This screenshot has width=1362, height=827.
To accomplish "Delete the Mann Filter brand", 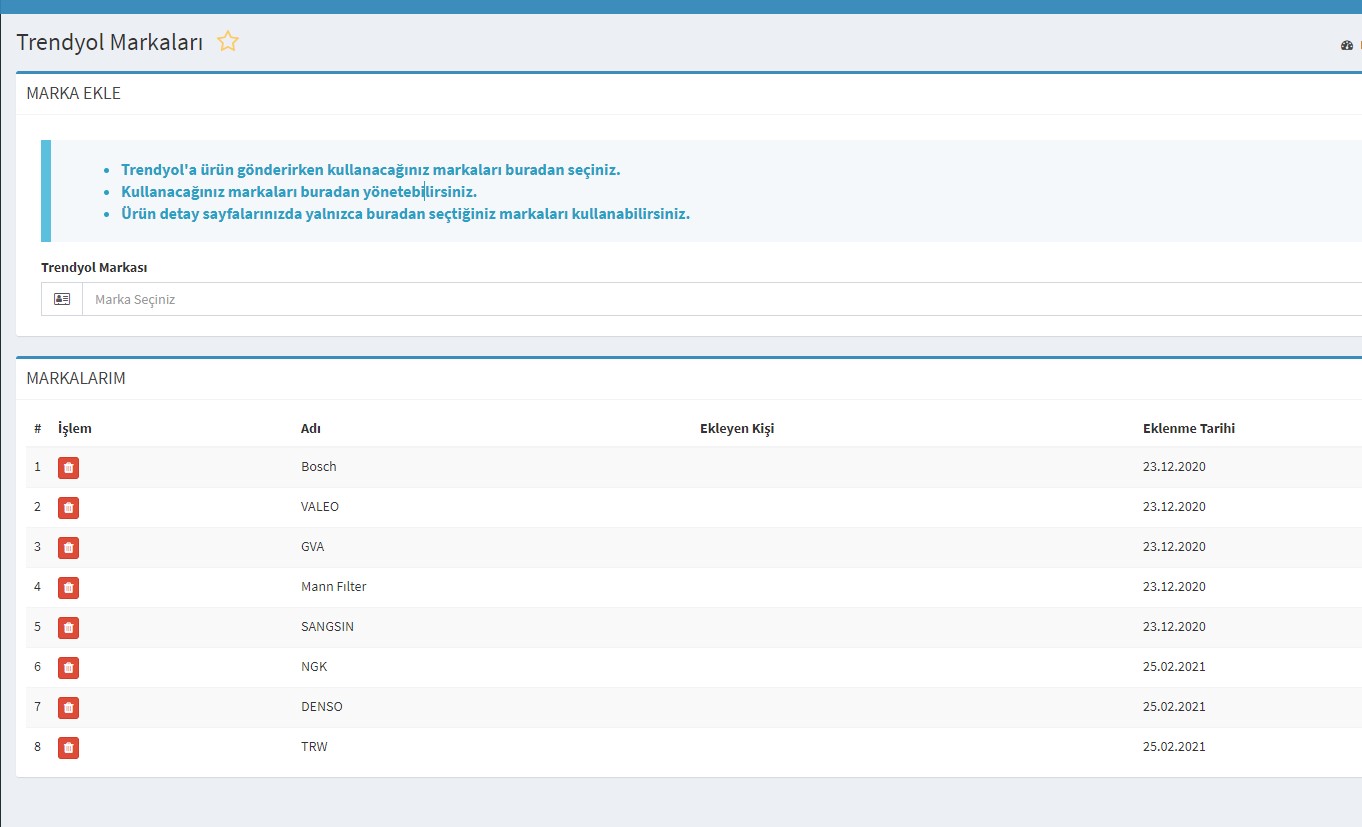I will point(68,587).
